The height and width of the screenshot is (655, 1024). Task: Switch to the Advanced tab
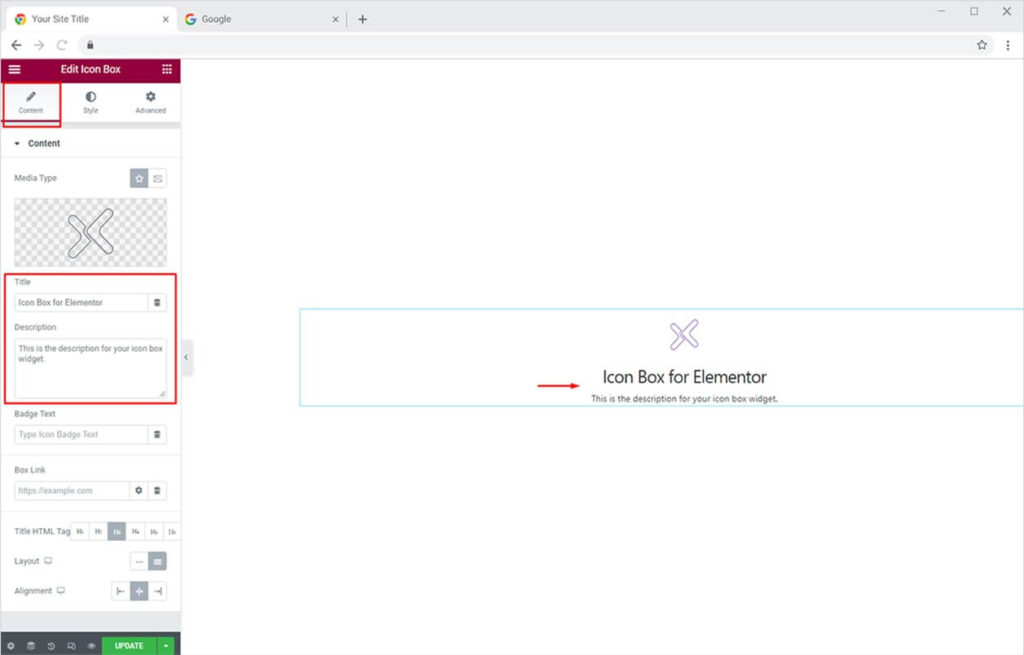pyautogui.click(x=150, y=102)
